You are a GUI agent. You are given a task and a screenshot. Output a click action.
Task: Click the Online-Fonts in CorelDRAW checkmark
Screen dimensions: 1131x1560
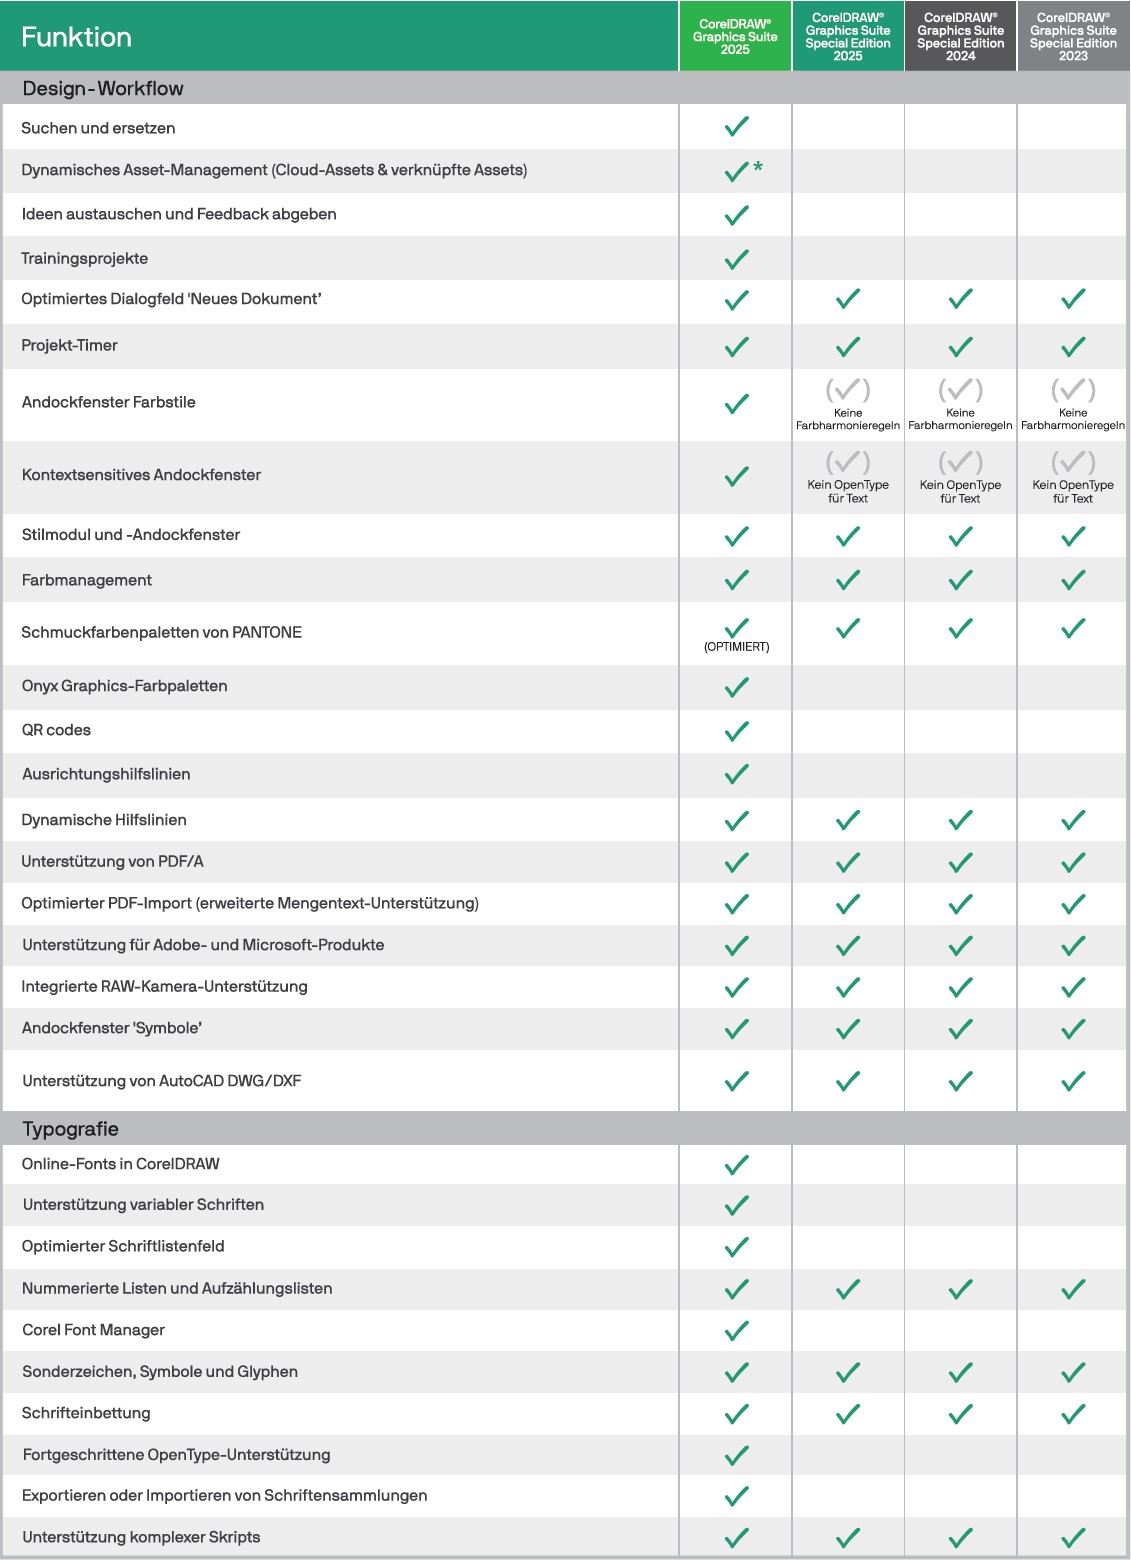tap(736, 1165)
